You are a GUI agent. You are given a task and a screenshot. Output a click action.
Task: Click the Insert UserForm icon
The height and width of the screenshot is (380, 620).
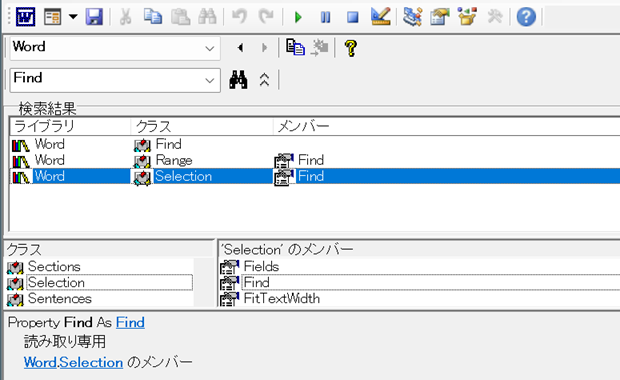point(53,17)
